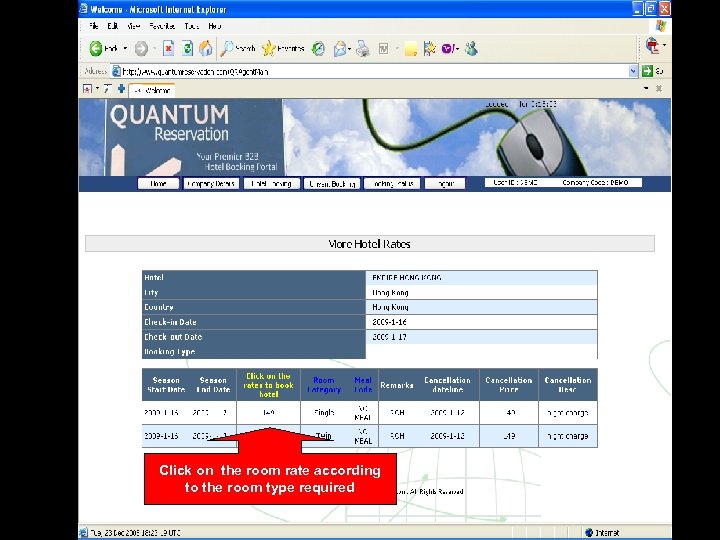Click the Booking Status navigation button
The height and width of the screenshot is (540, 720).
tap(392, 184)
